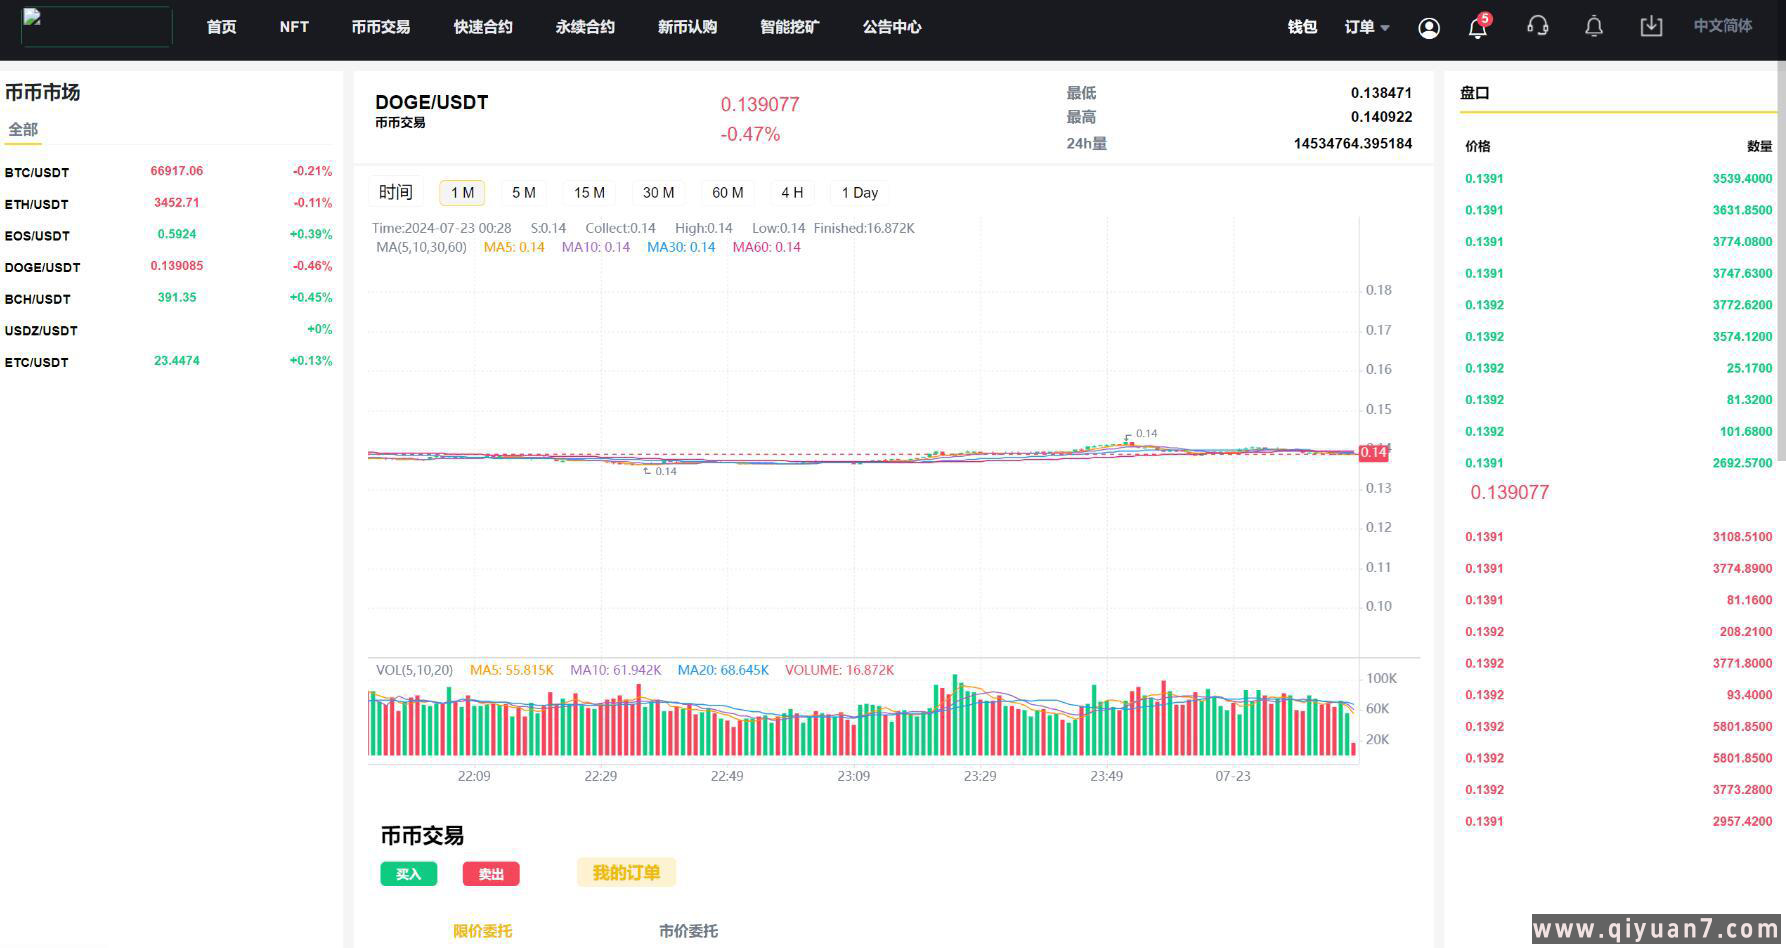Open the 中文简体 language selector

tap(1722, 26)
